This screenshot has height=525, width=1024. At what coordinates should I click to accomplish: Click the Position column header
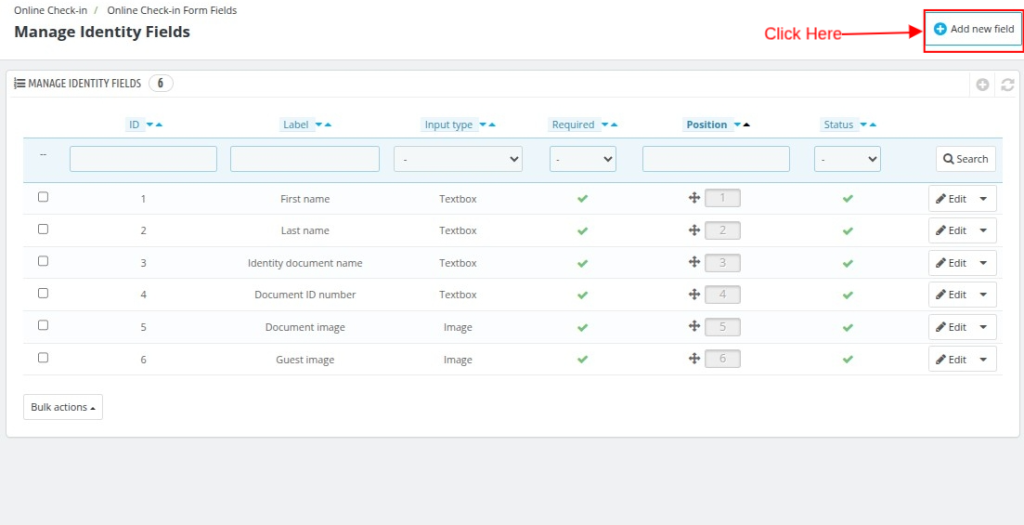click(707, 125)
